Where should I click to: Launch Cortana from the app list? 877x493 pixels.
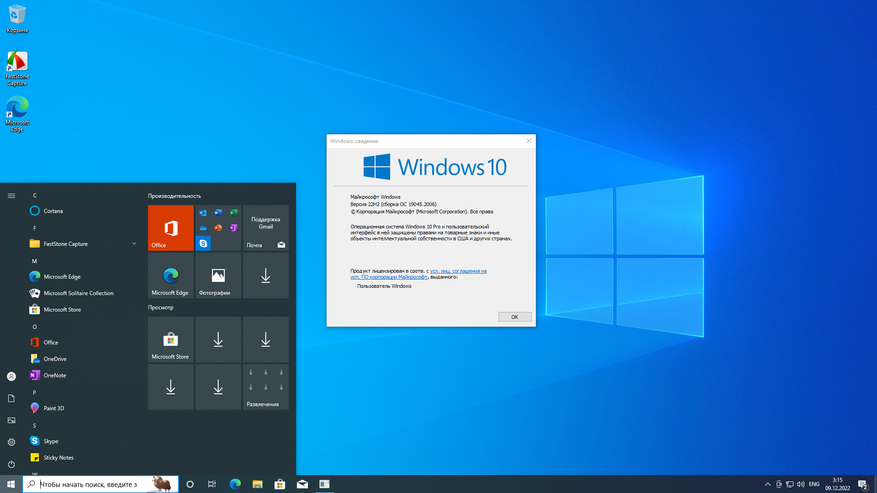[83, 211]
